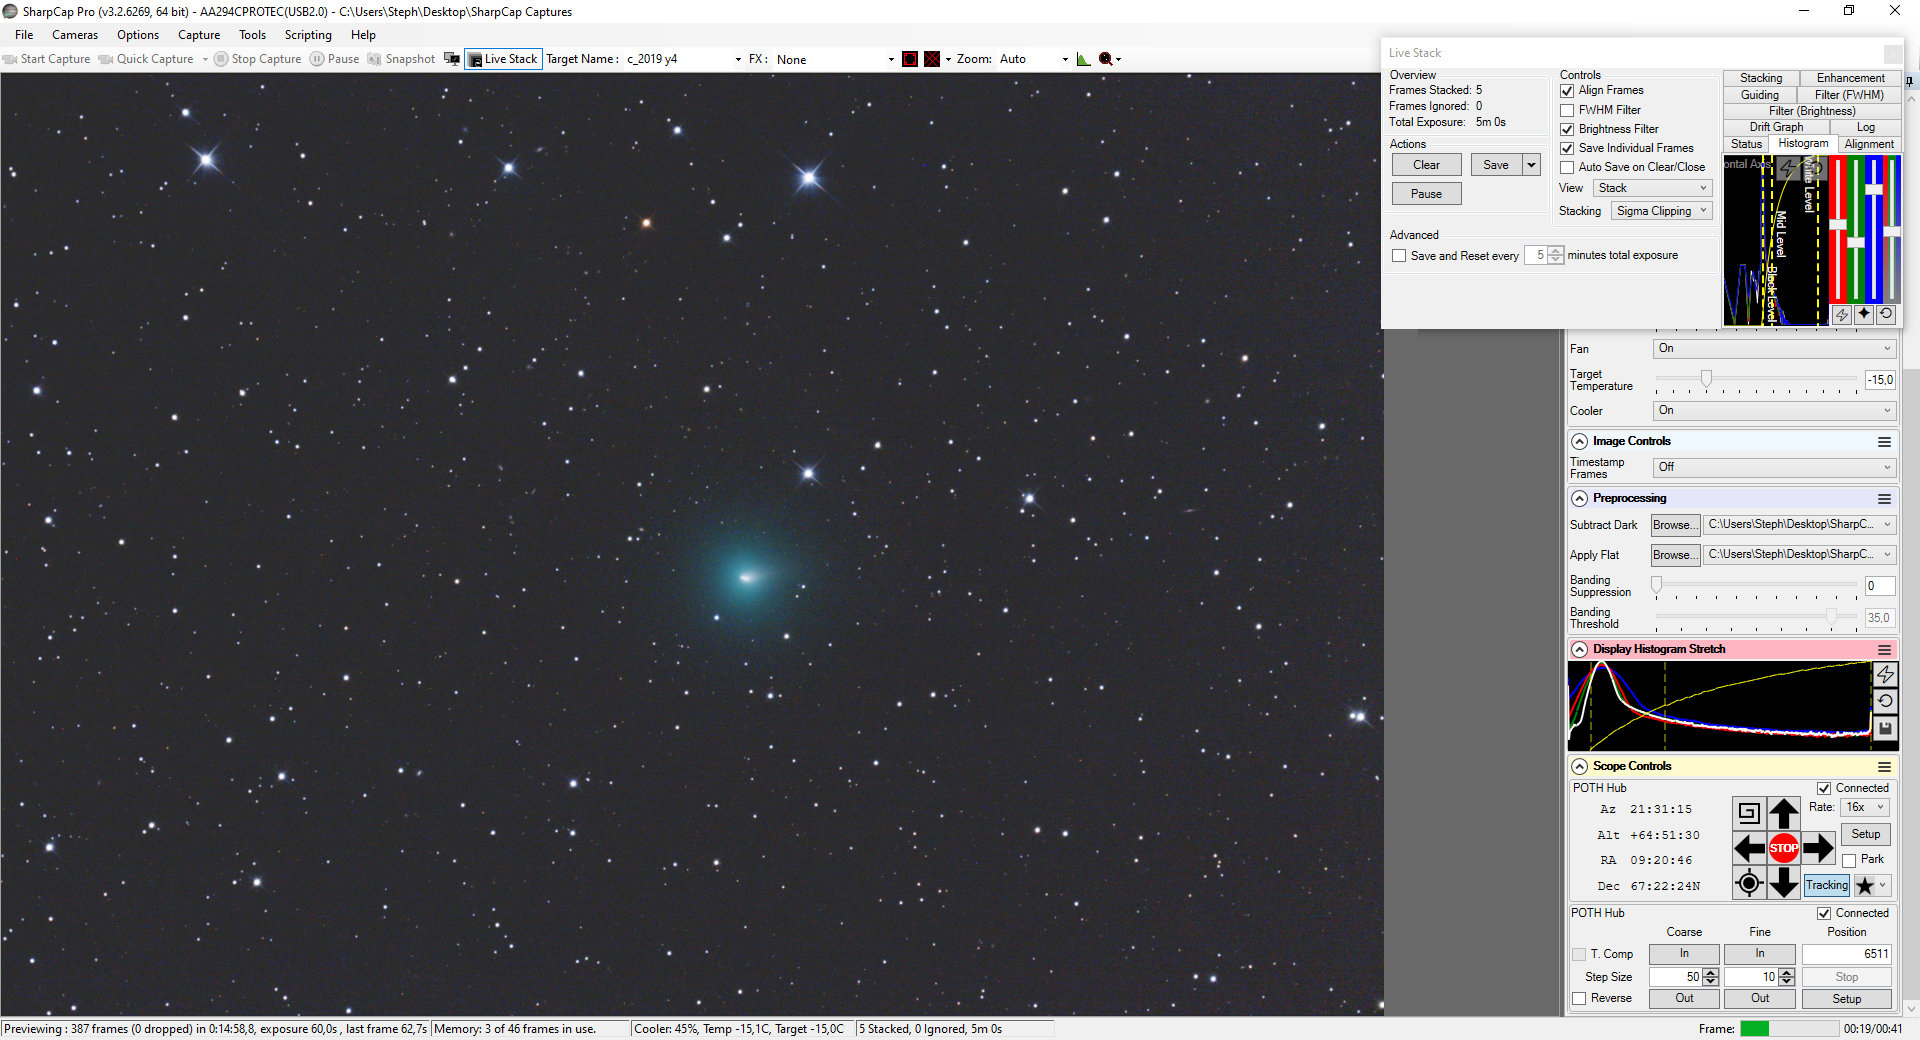Click the Start Capture camera icon
Image resolution: width=1920 pixels, height=1040 pixels.
point(10,59)
